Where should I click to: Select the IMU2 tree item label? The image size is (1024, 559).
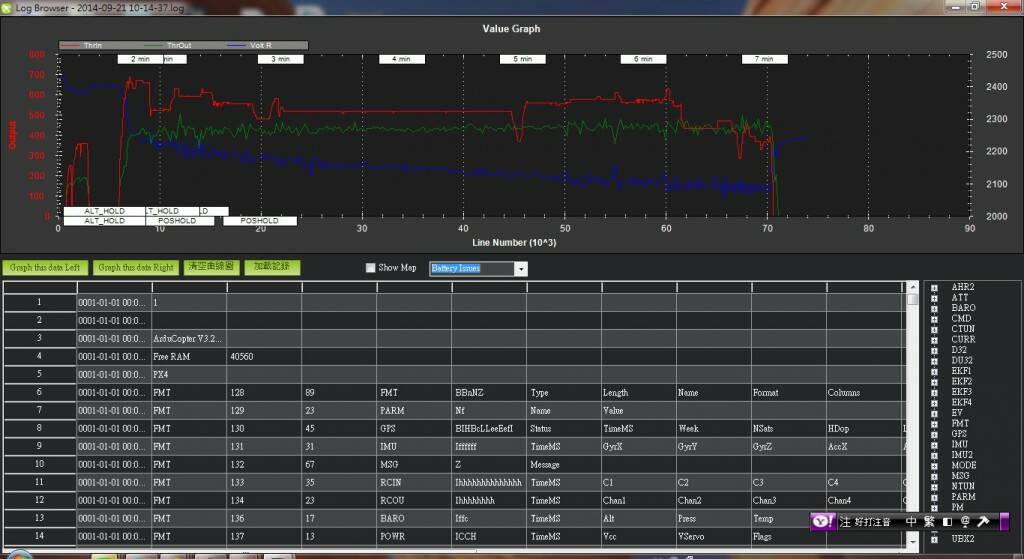pos(962,455)
